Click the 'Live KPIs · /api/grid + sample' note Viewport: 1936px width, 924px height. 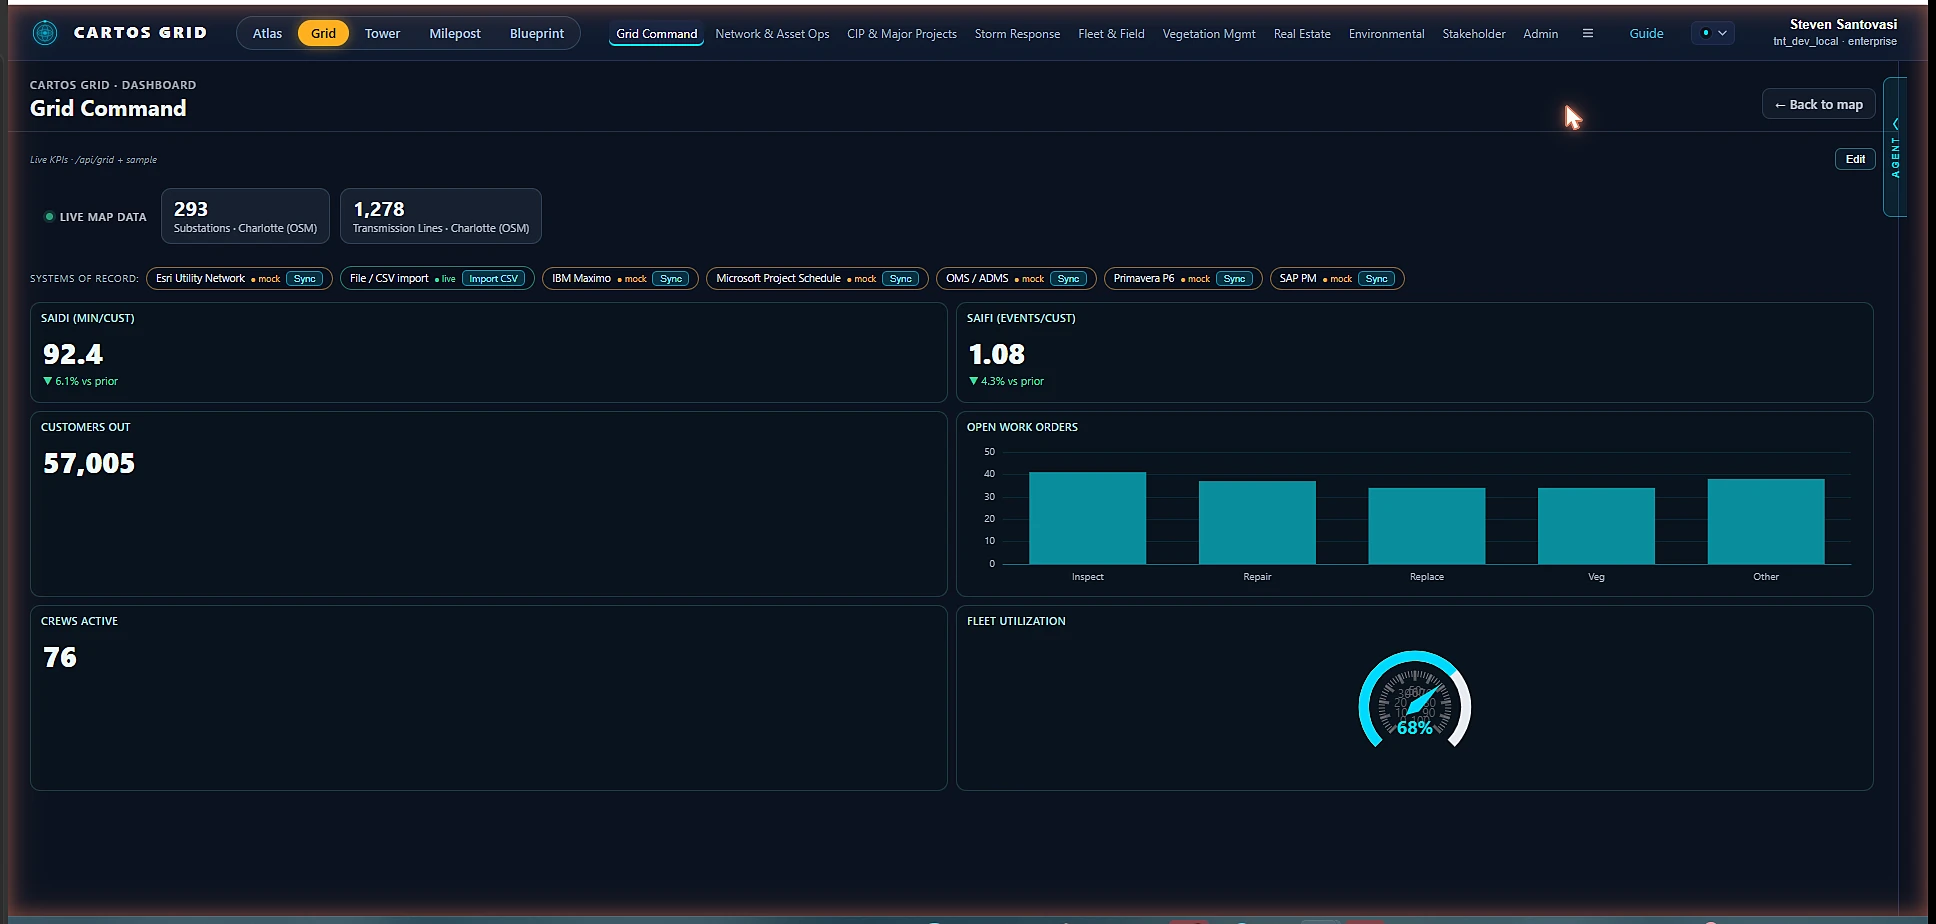click(x=93, y=160)
